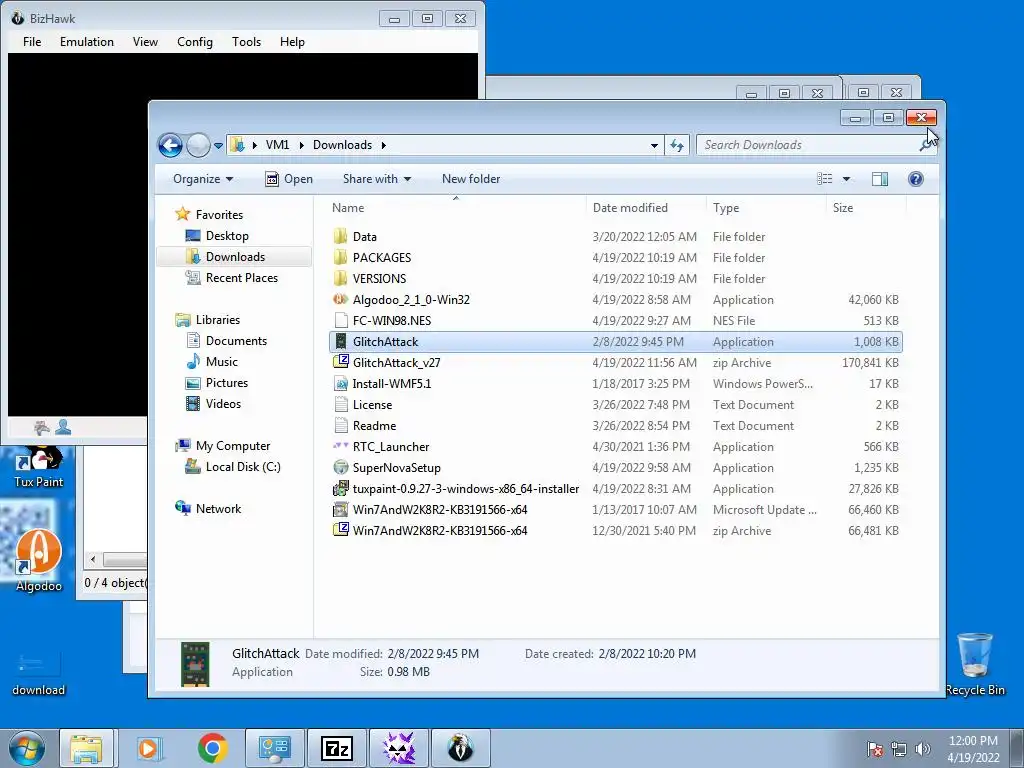
Task: Click Google Chrome in the taskbar
Action: [x=212, y=748]
